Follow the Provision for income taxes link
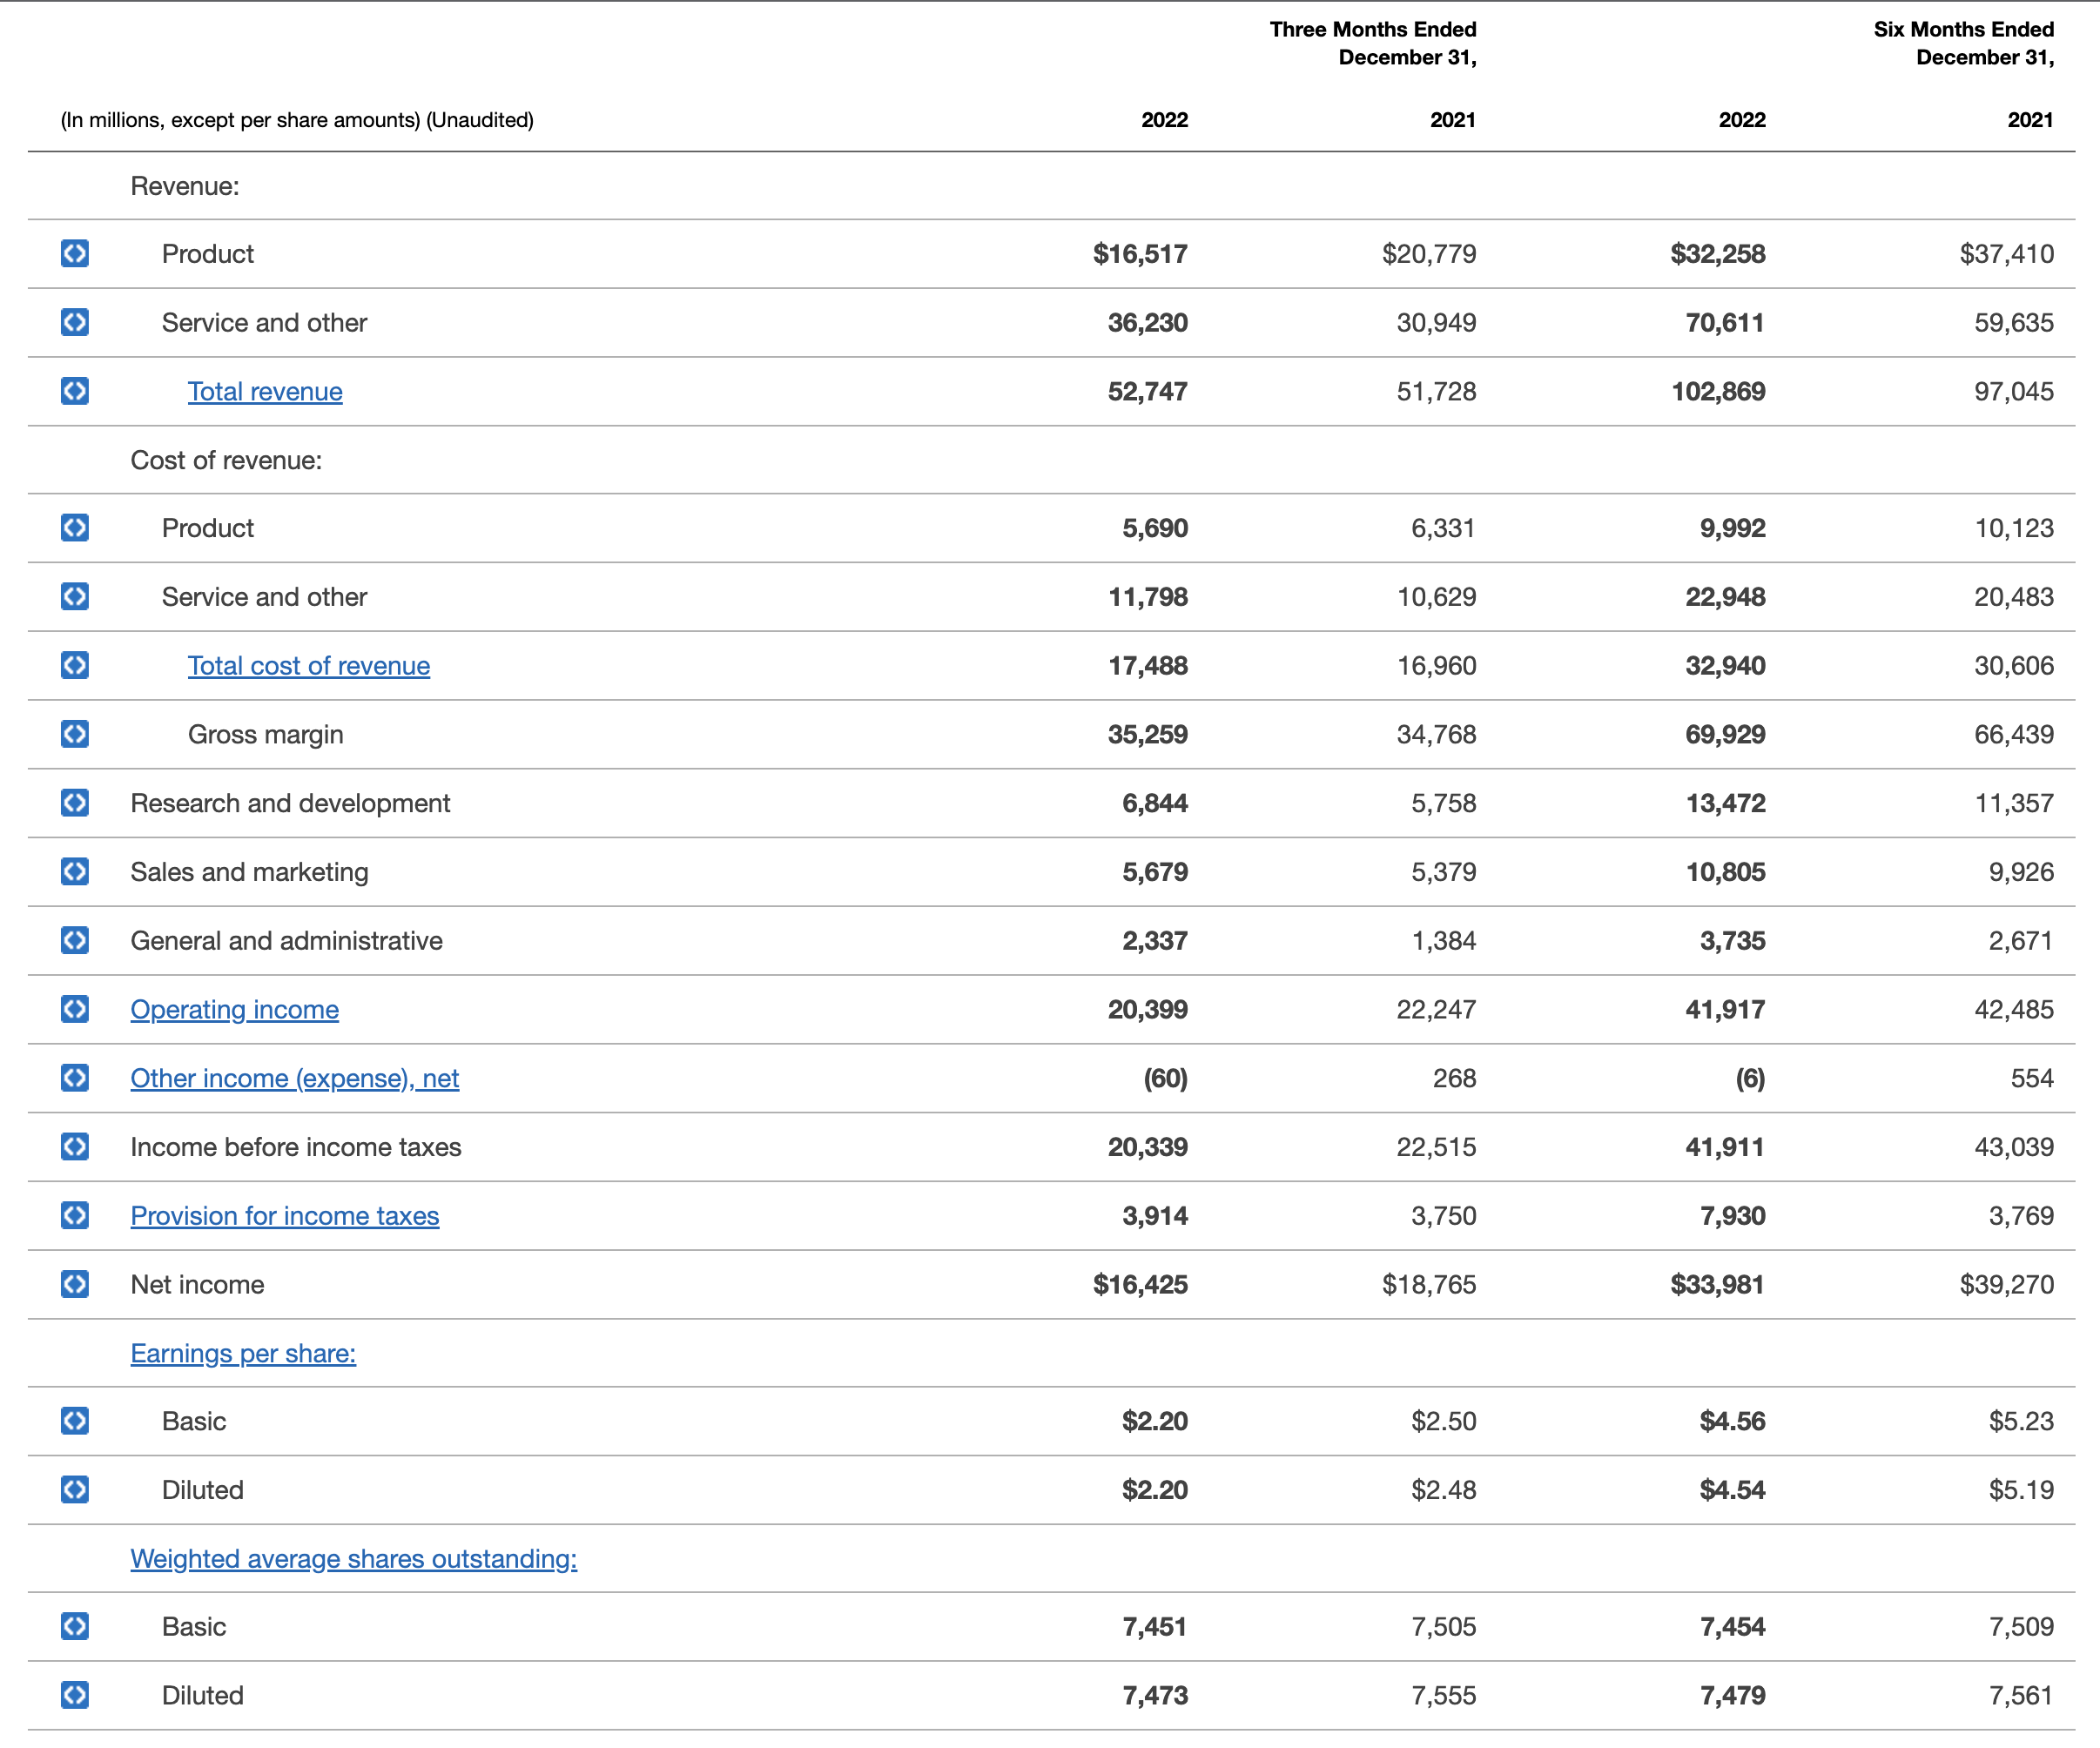Image resolution: width=2100 pixels, height=1748 pixels. 284,1216
